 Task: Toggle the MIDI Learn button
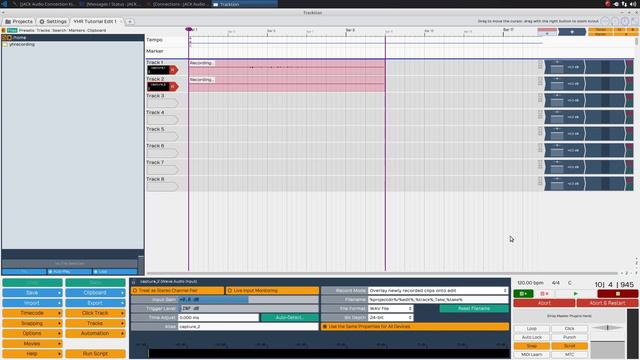tap(531, 354)
